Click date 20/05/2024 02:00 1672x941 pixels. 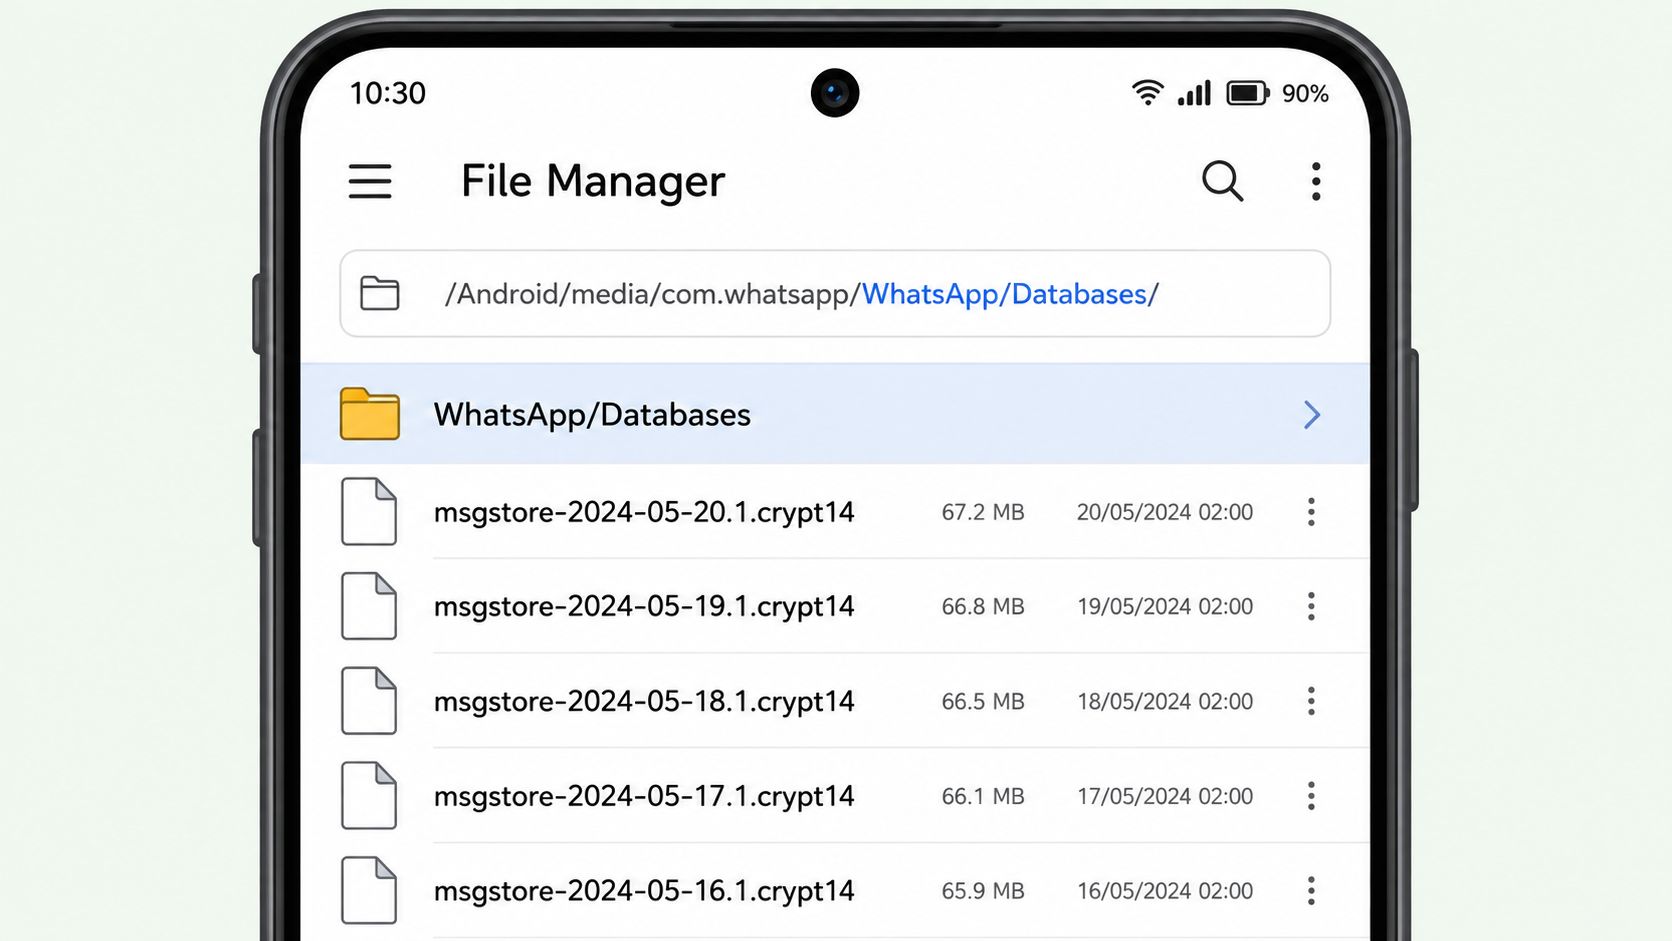1165,512
